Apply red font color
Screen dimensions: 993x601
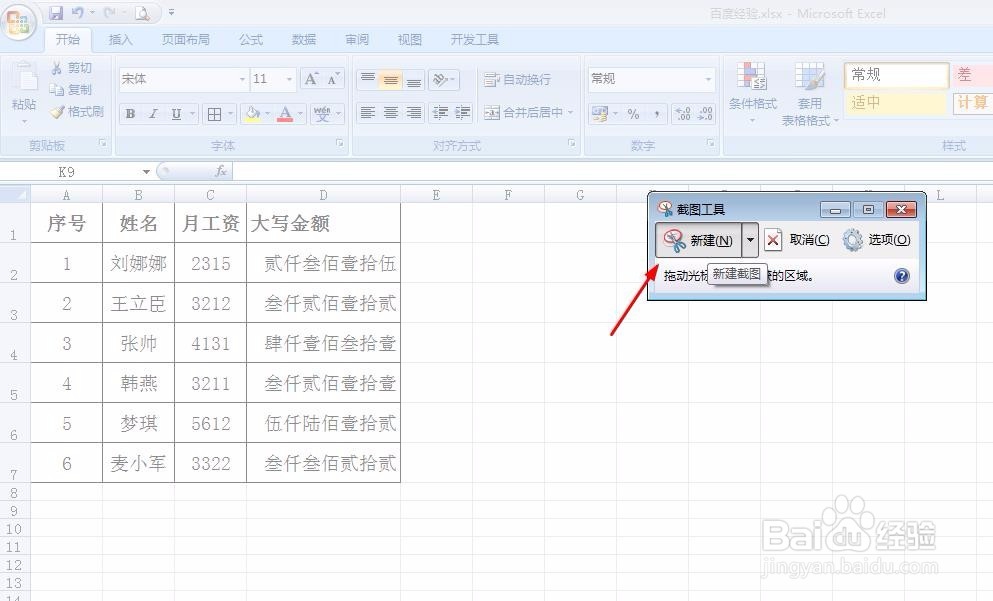285,114
